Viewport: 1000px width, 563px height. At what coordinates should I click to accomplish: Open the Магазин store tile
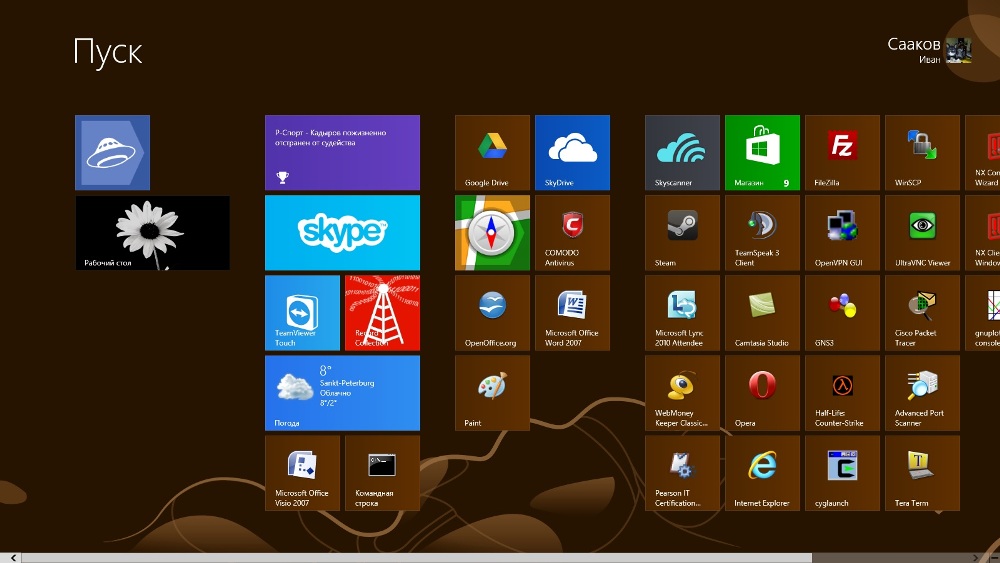click(x=762, y=152)
